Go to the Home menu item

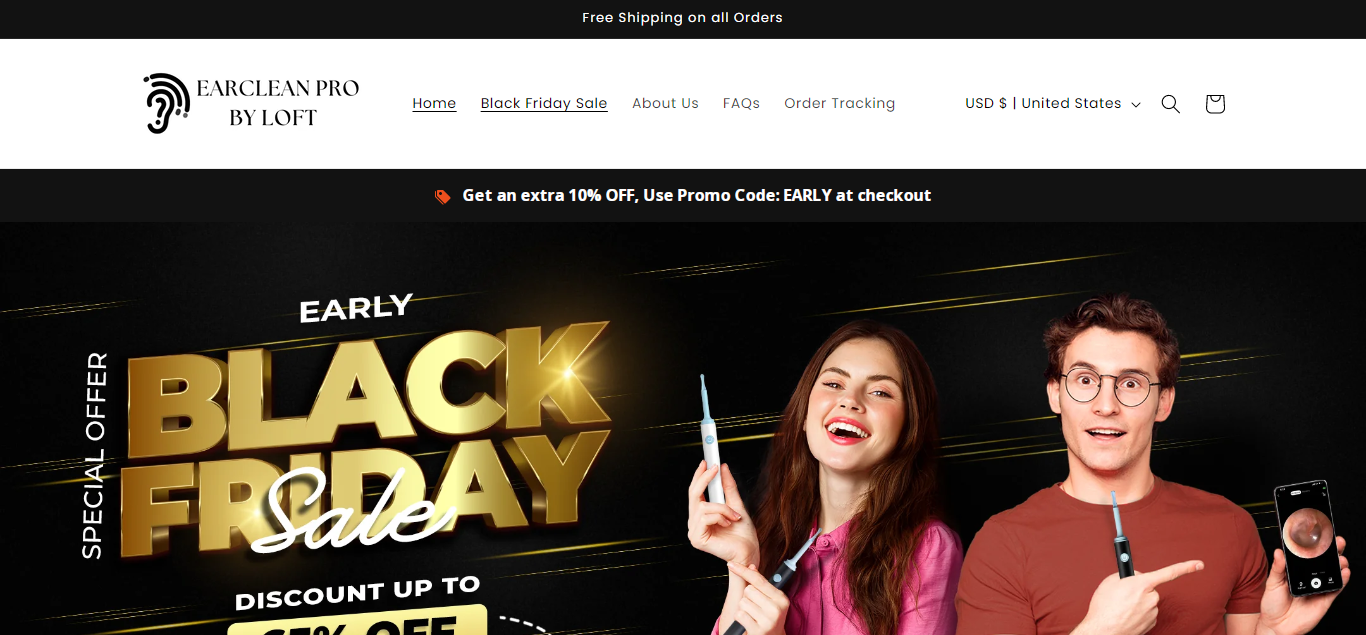coord(434,103)
